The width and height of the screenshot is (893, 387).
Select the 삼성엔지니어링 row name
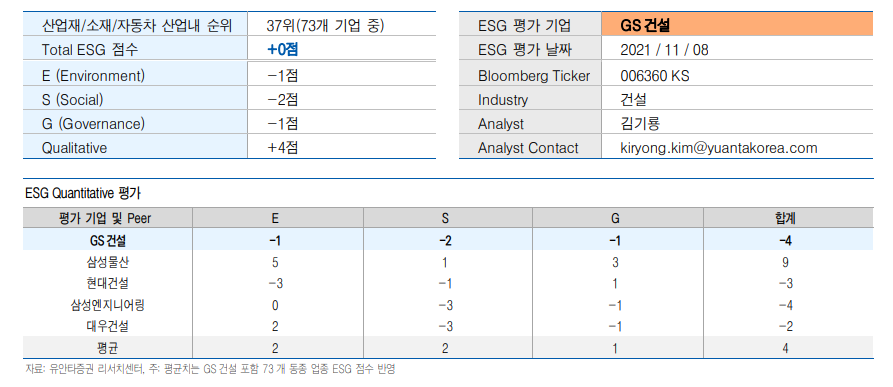(108, 305)
